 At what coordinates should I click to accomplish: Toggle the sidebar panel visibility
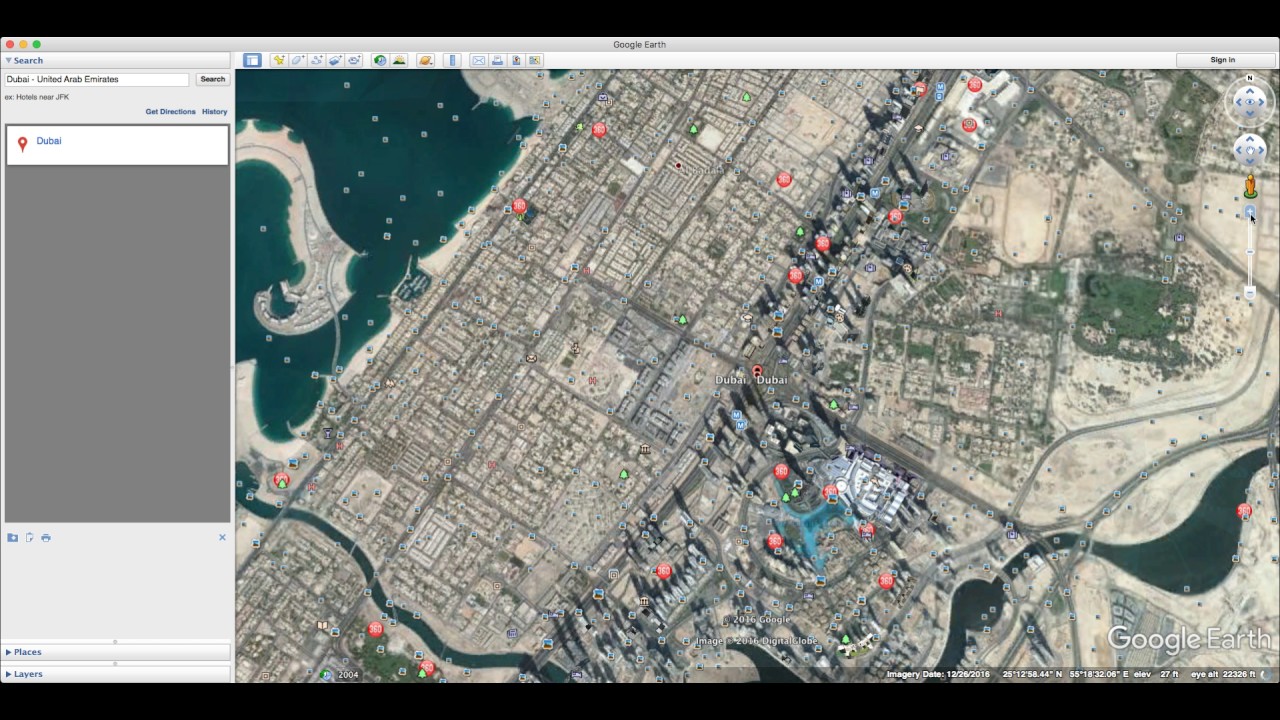[x=252, y=60]
